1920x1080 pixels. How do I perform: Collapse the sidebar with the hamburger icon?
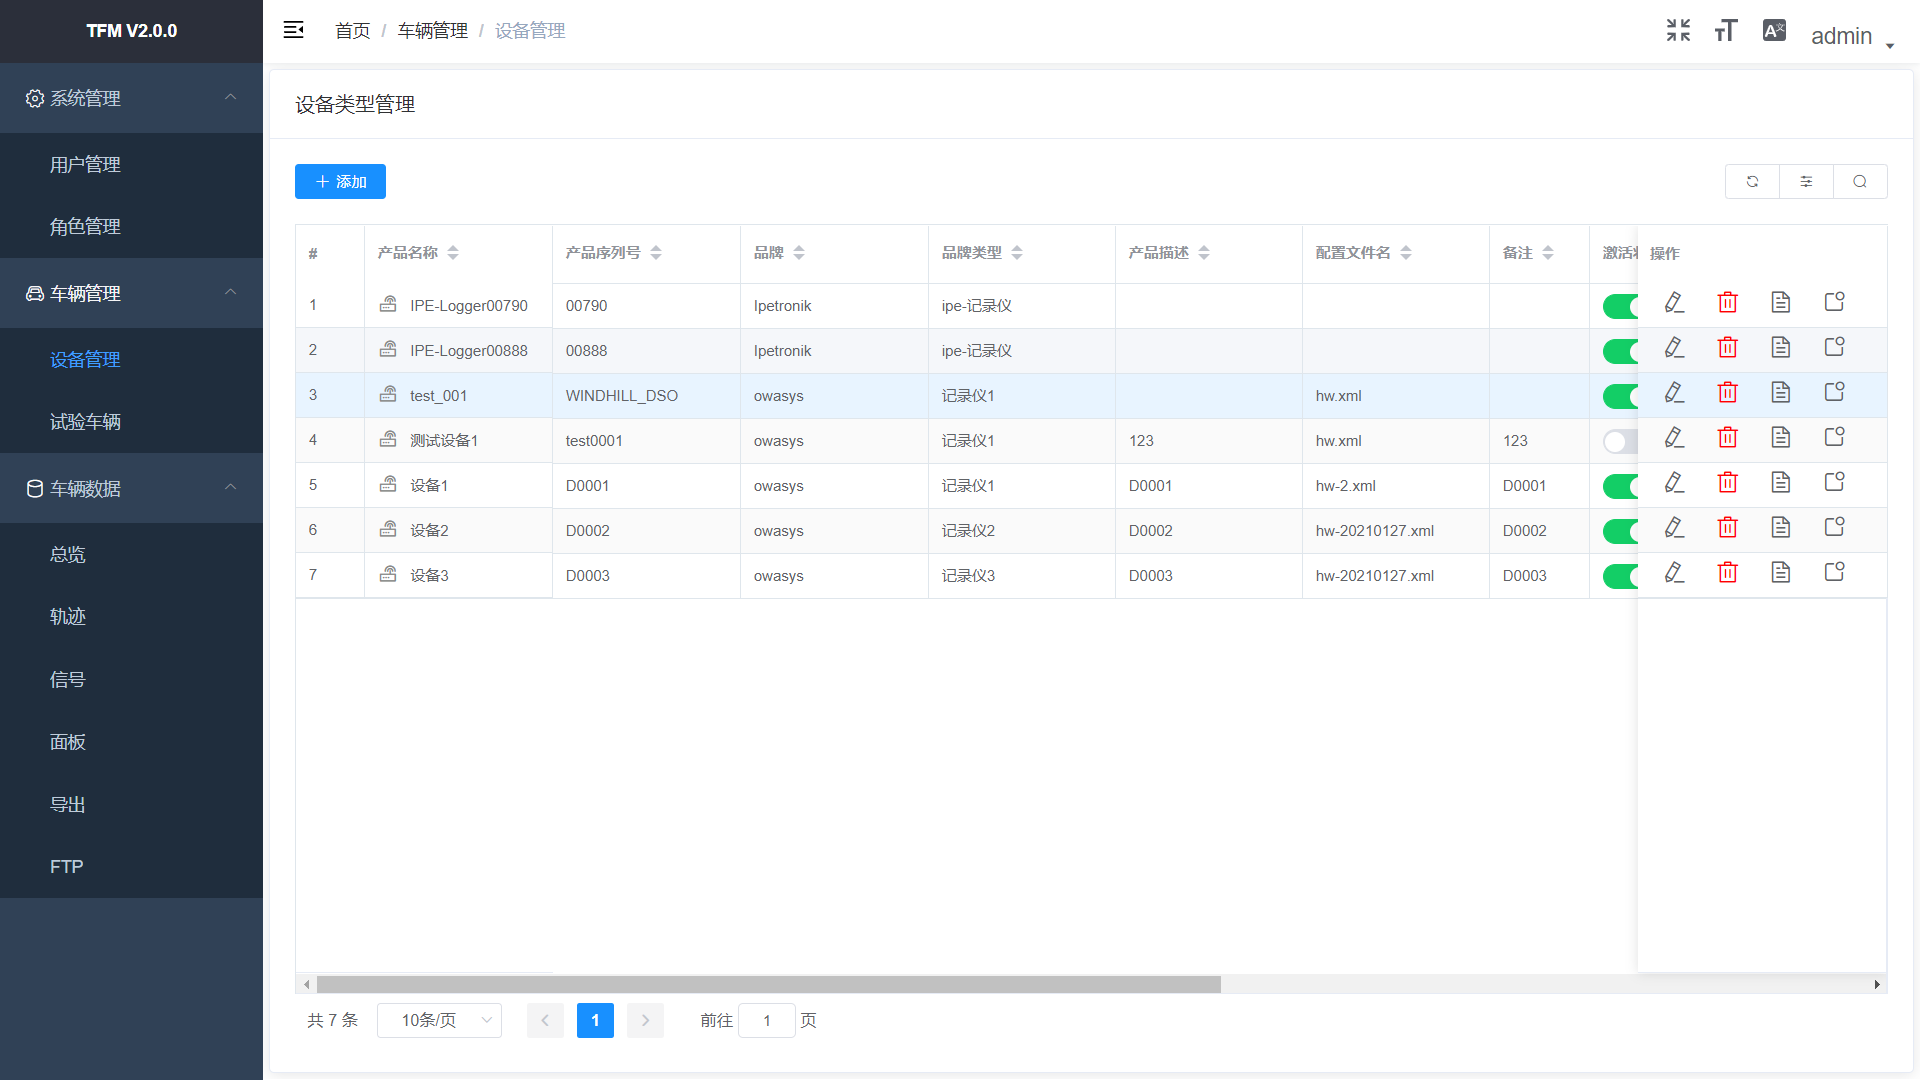point(293,30)
